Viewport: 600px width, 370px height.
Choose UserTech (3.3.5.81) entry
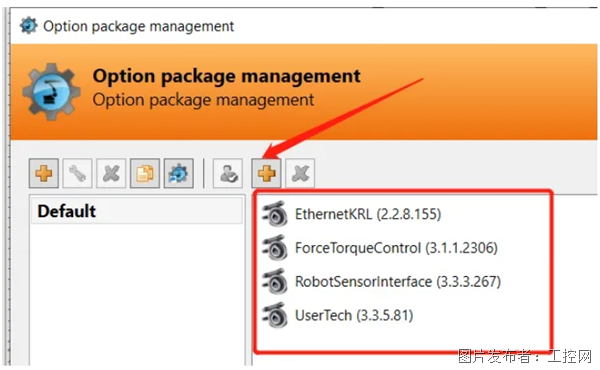(354, 316)
